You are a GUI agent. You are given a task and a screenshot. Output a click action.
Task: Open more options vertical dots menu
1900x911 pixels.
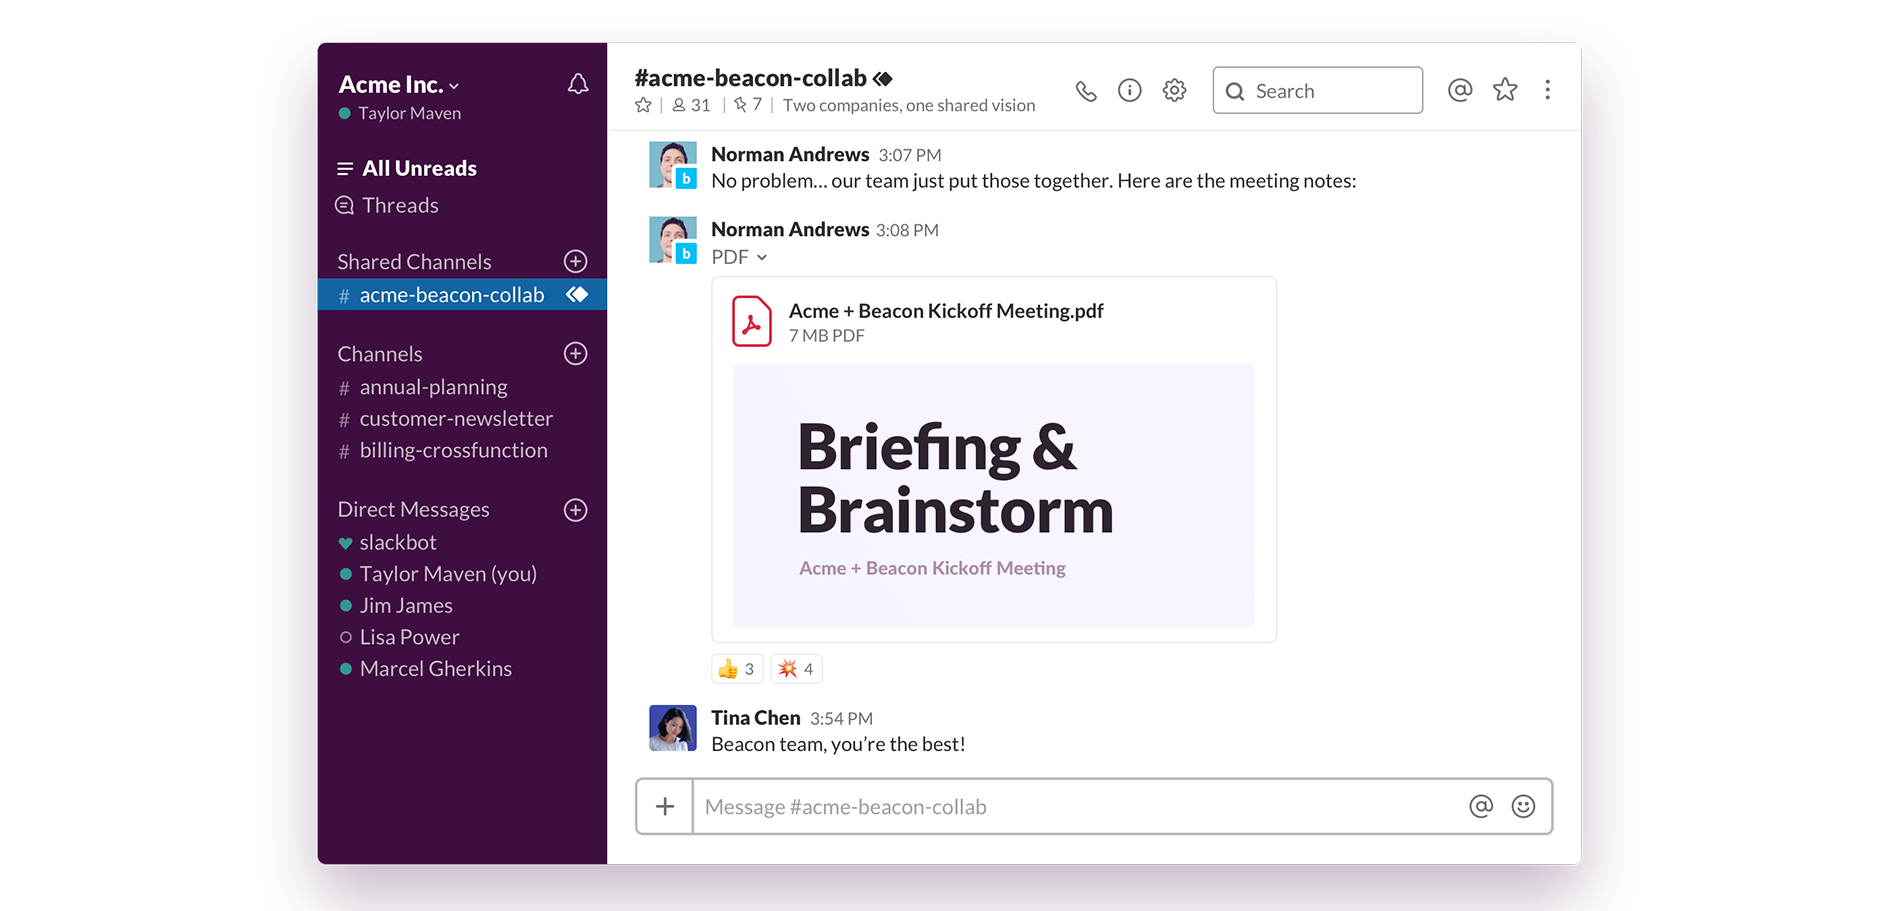tap(1548, 90)
